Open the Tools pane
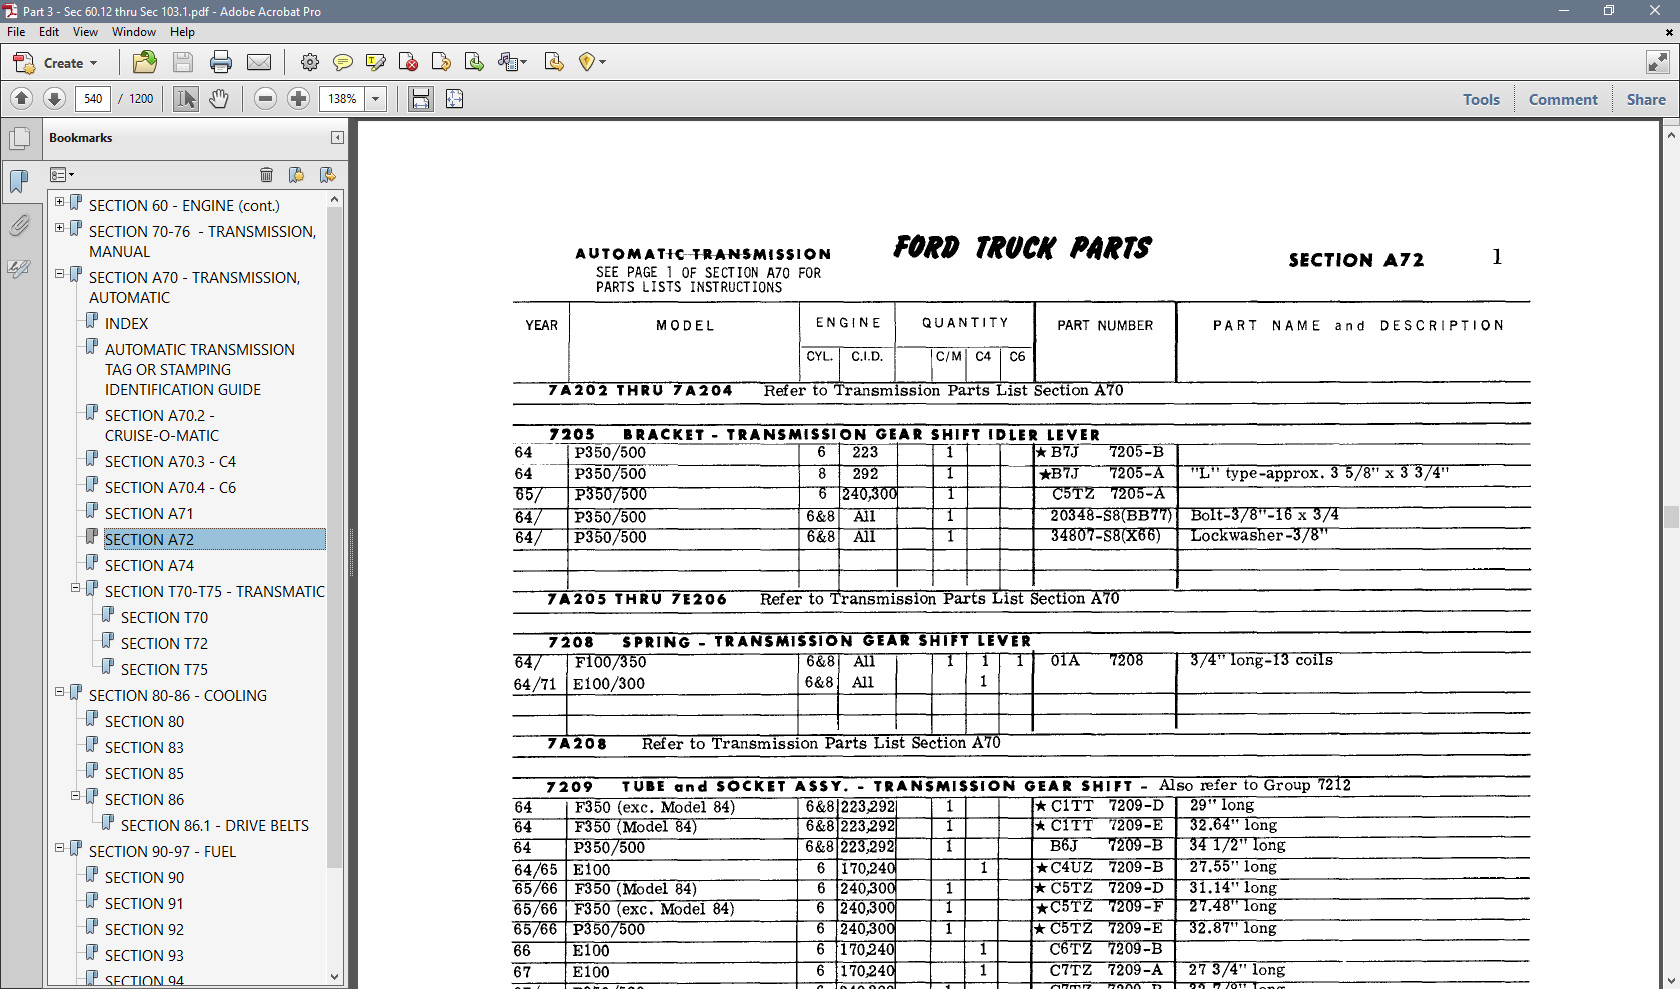Screen dimensions: 1680x989 1481,99
